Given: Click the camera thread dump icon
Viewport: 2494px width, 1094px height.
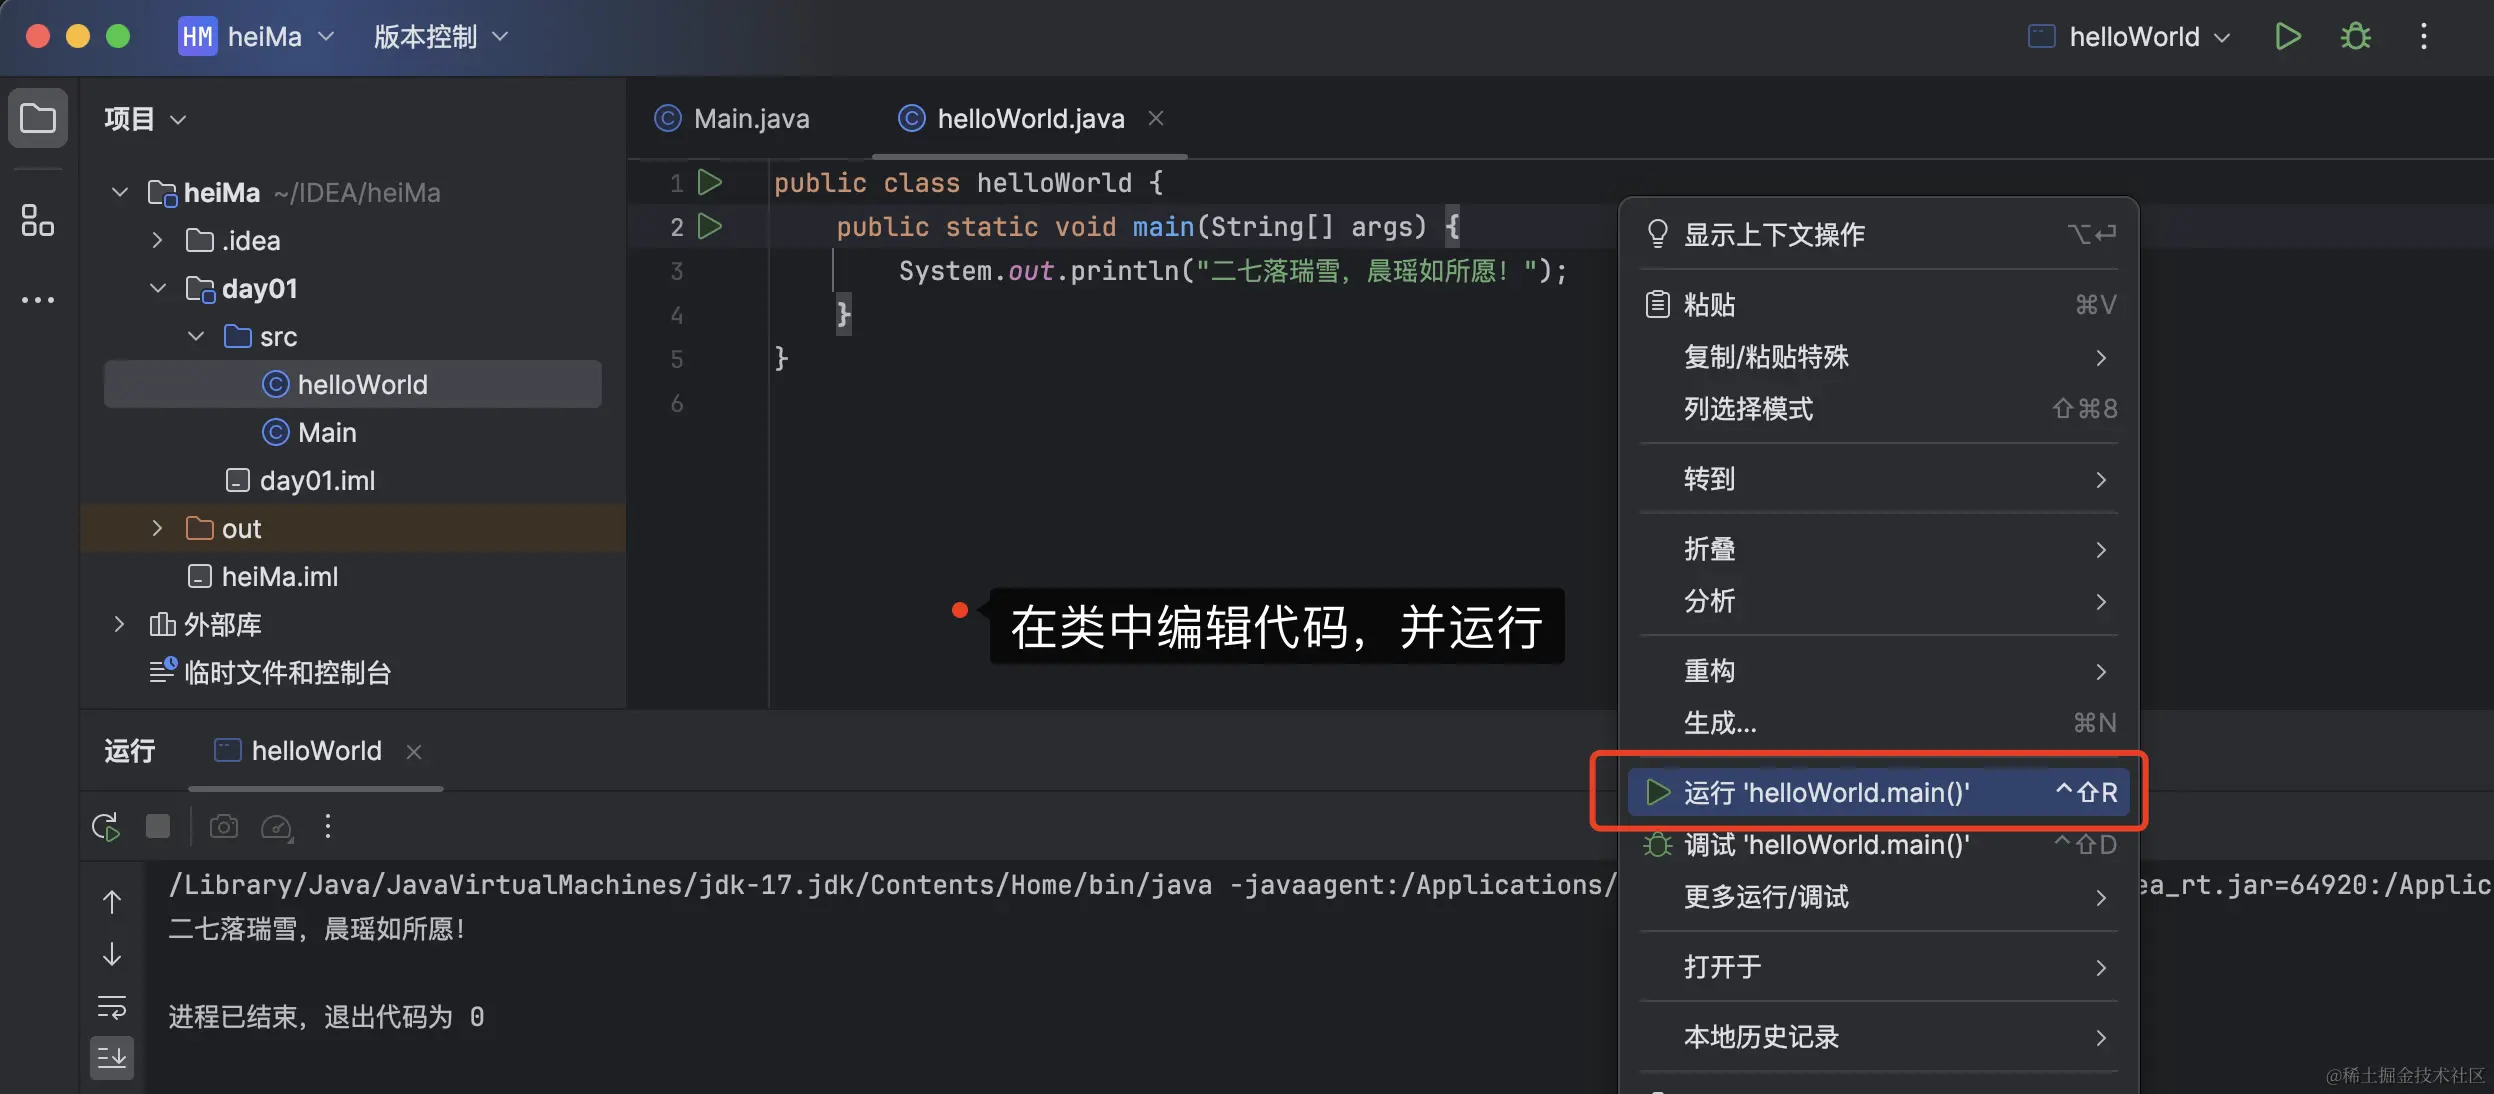Looking at the screenshot, I should 224,826.
